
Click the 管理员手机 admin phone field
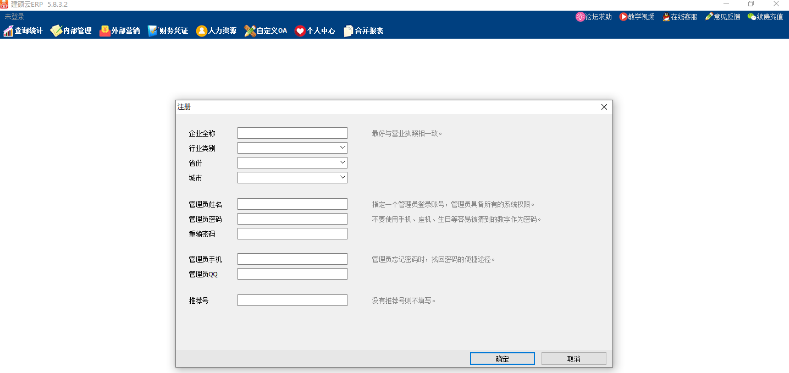point(292,259)
